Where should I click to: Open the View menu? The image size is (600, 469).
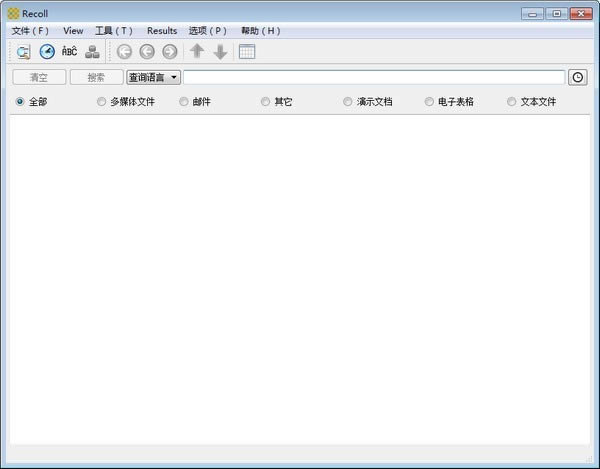pyautogui.click(x=73, y=31)
